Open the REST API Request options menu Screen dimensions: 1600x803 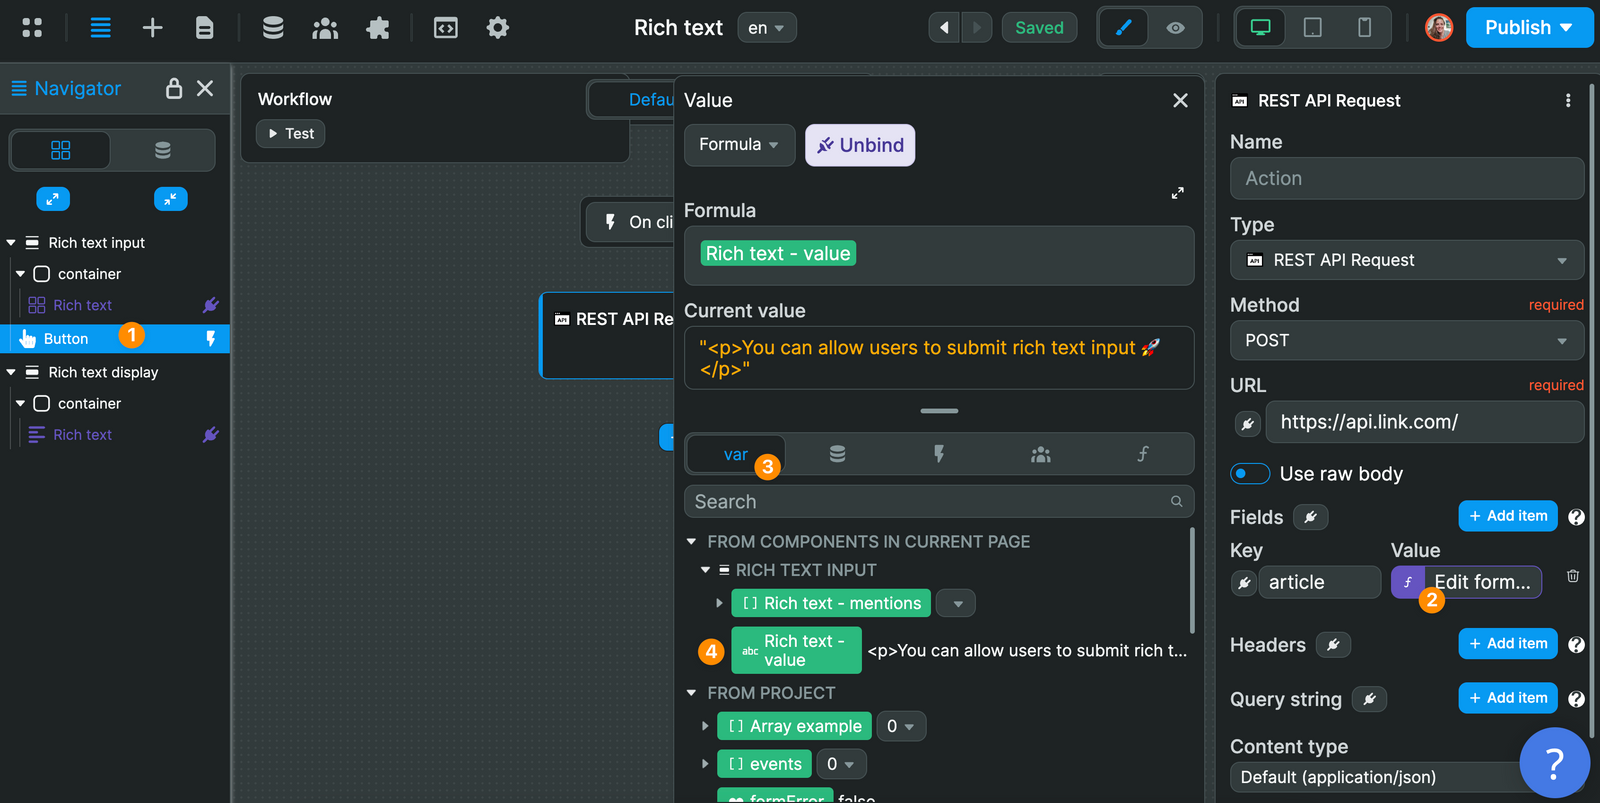click(1567, 101)
